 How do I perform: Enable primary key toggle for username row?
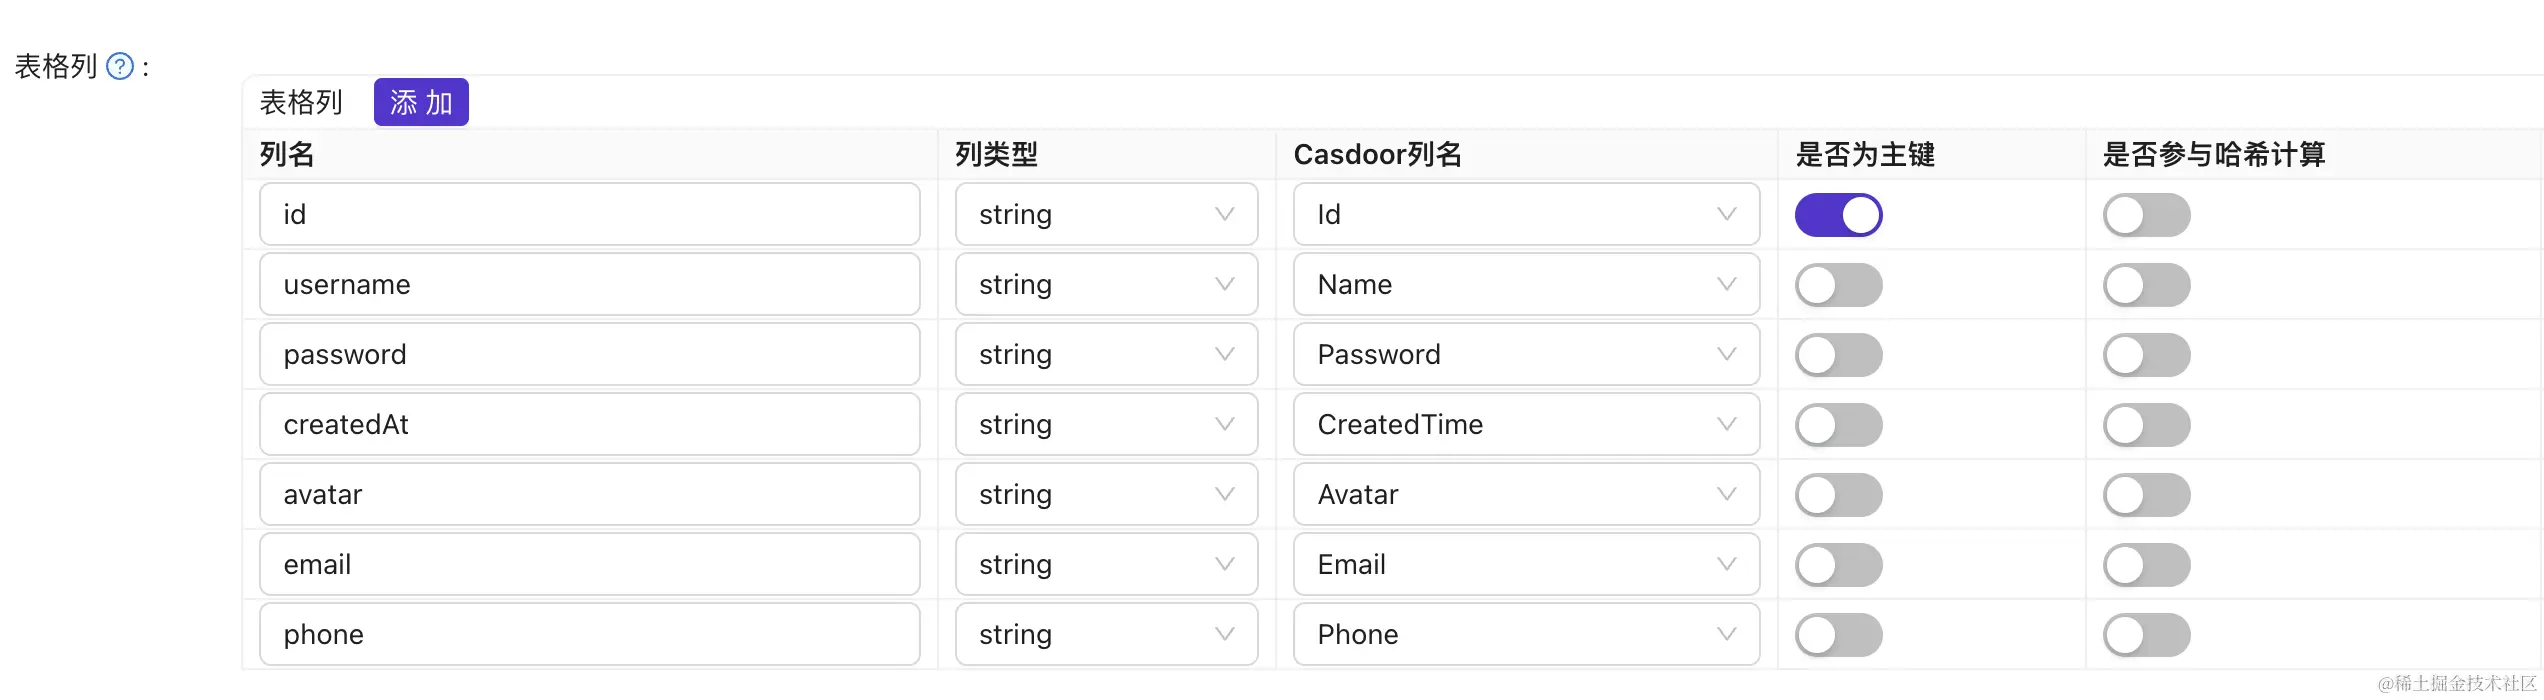pos(1838,285)
